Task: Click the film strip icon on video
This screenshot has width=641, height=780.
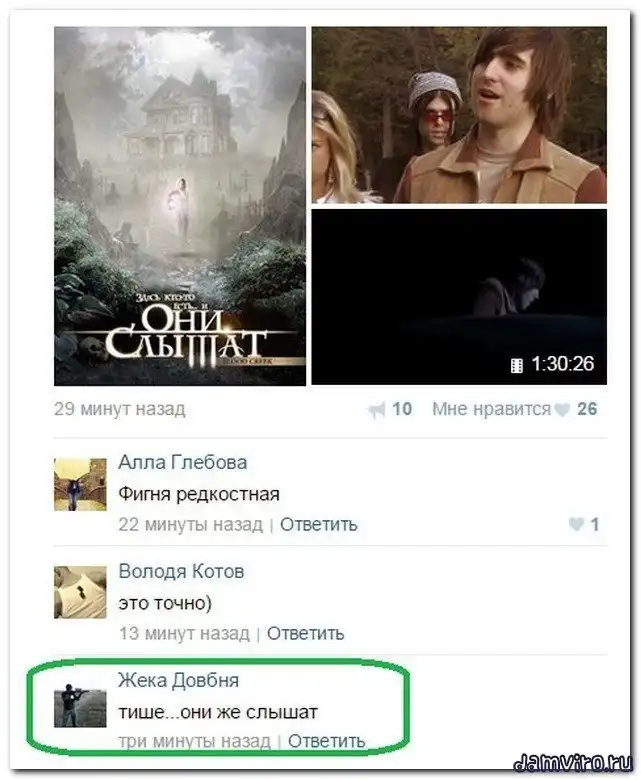Action: 517,366
